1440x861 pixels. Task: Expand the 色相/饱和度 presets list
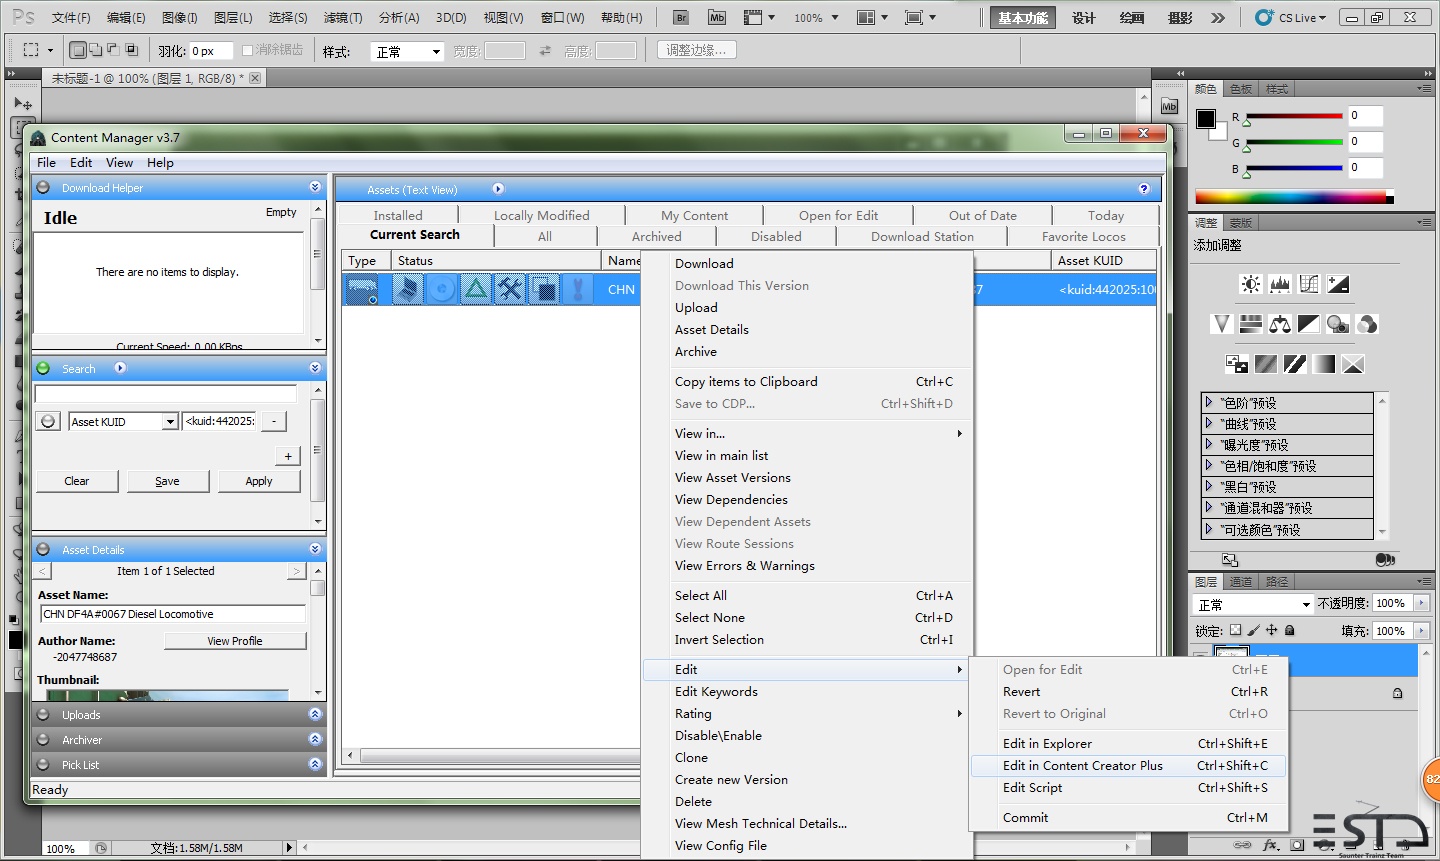click(1209, 465)
